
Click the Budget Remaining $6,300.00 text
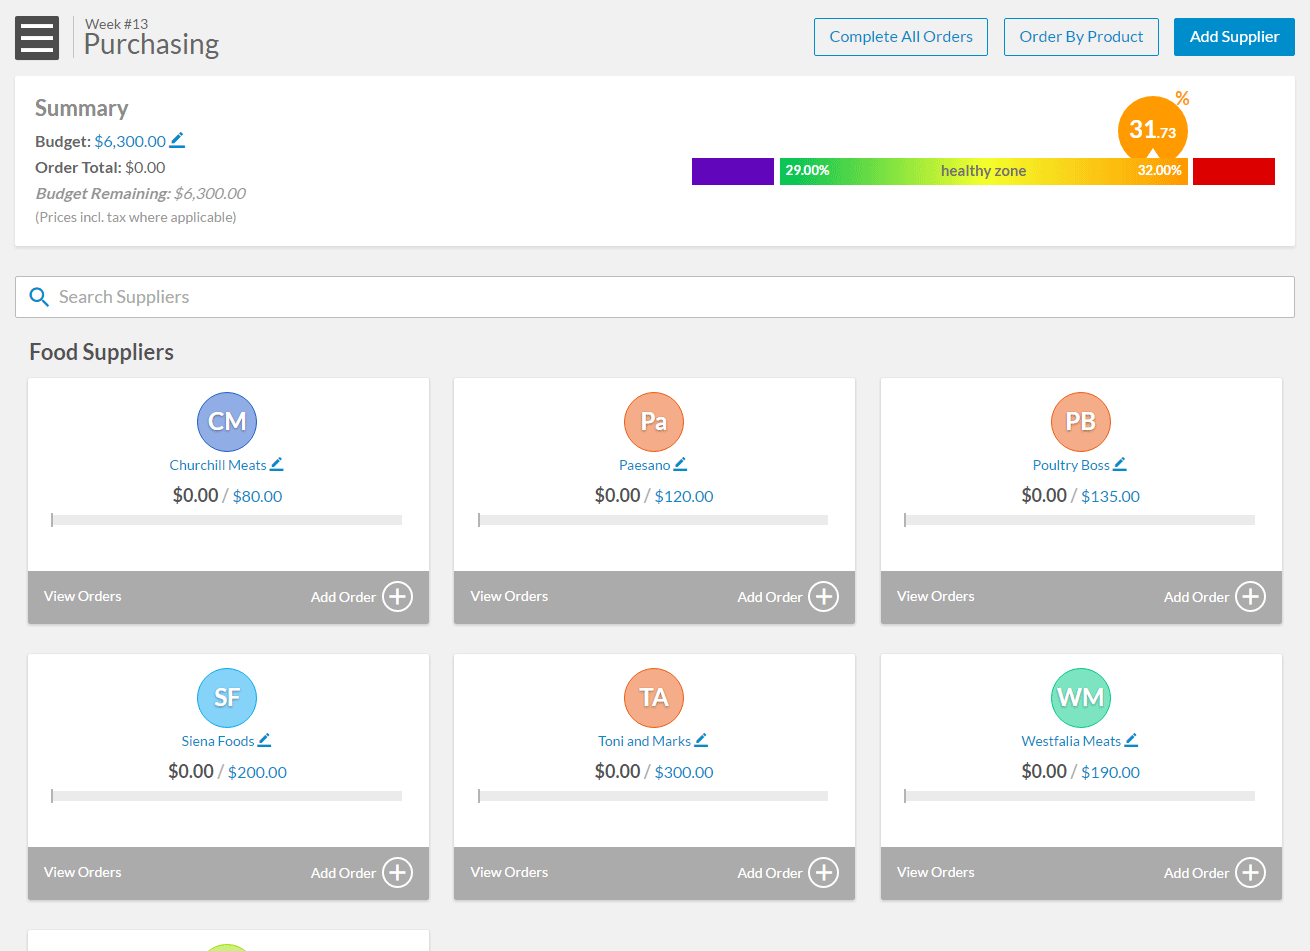coord(140,193)
